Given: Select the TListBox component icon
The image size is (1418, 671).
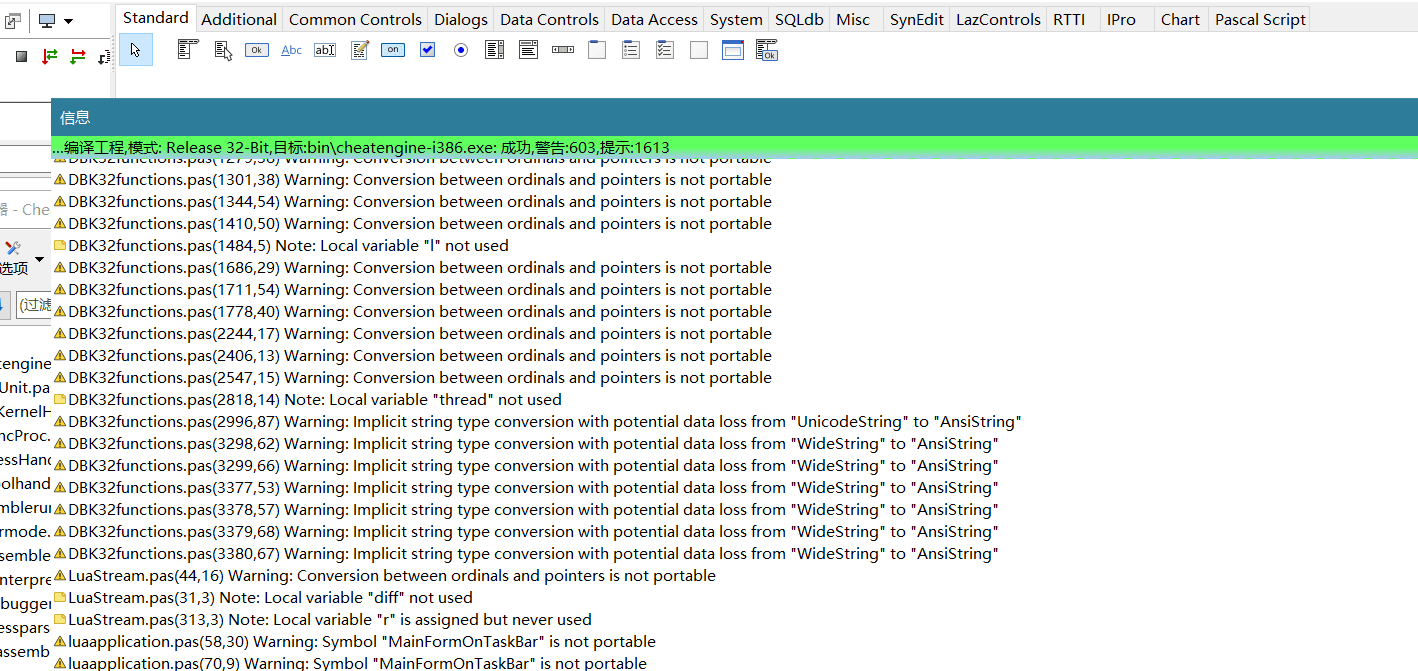Looking at the screenshot, I should pyautogui.click(x=495, y=50).
